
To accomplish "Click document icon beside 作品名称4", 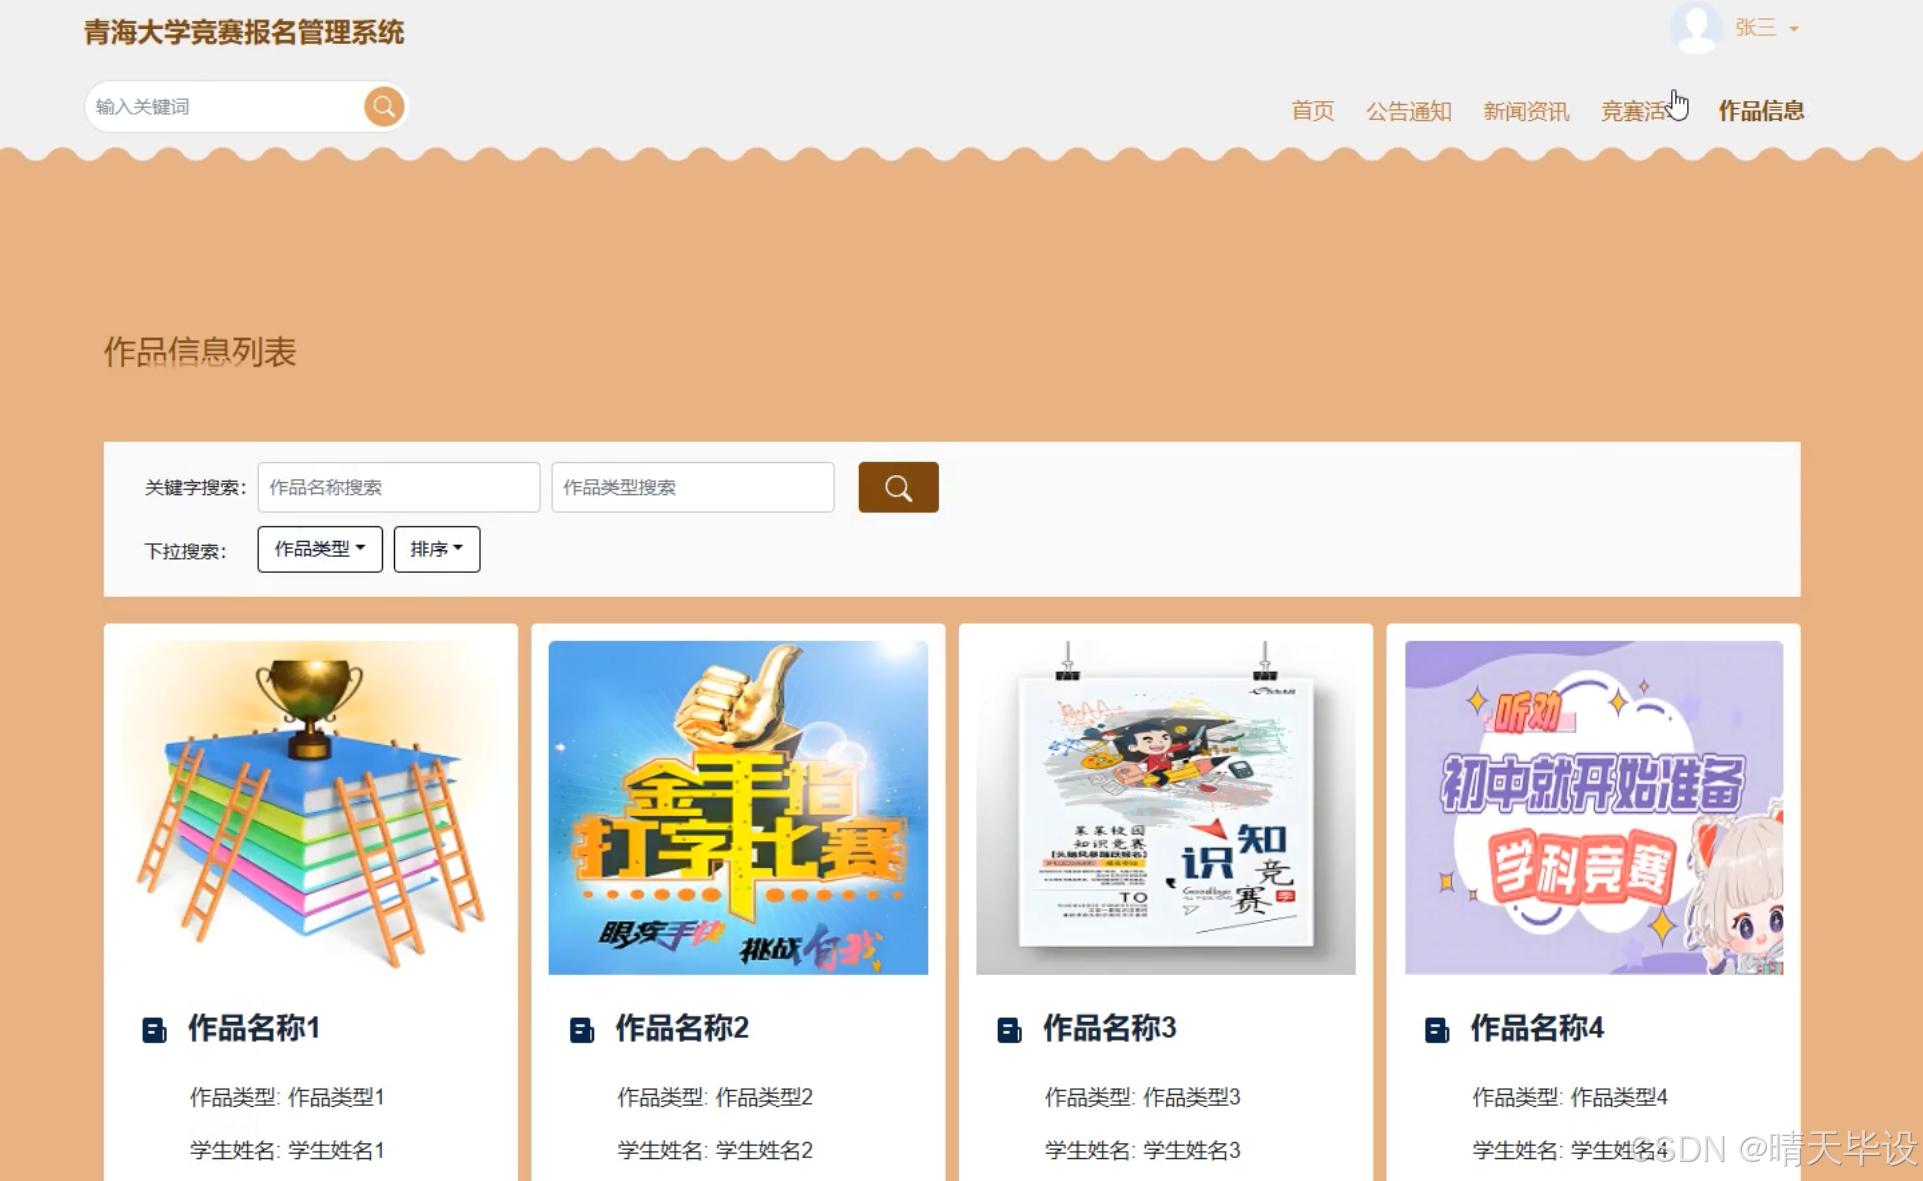I will [1436, 1029].
